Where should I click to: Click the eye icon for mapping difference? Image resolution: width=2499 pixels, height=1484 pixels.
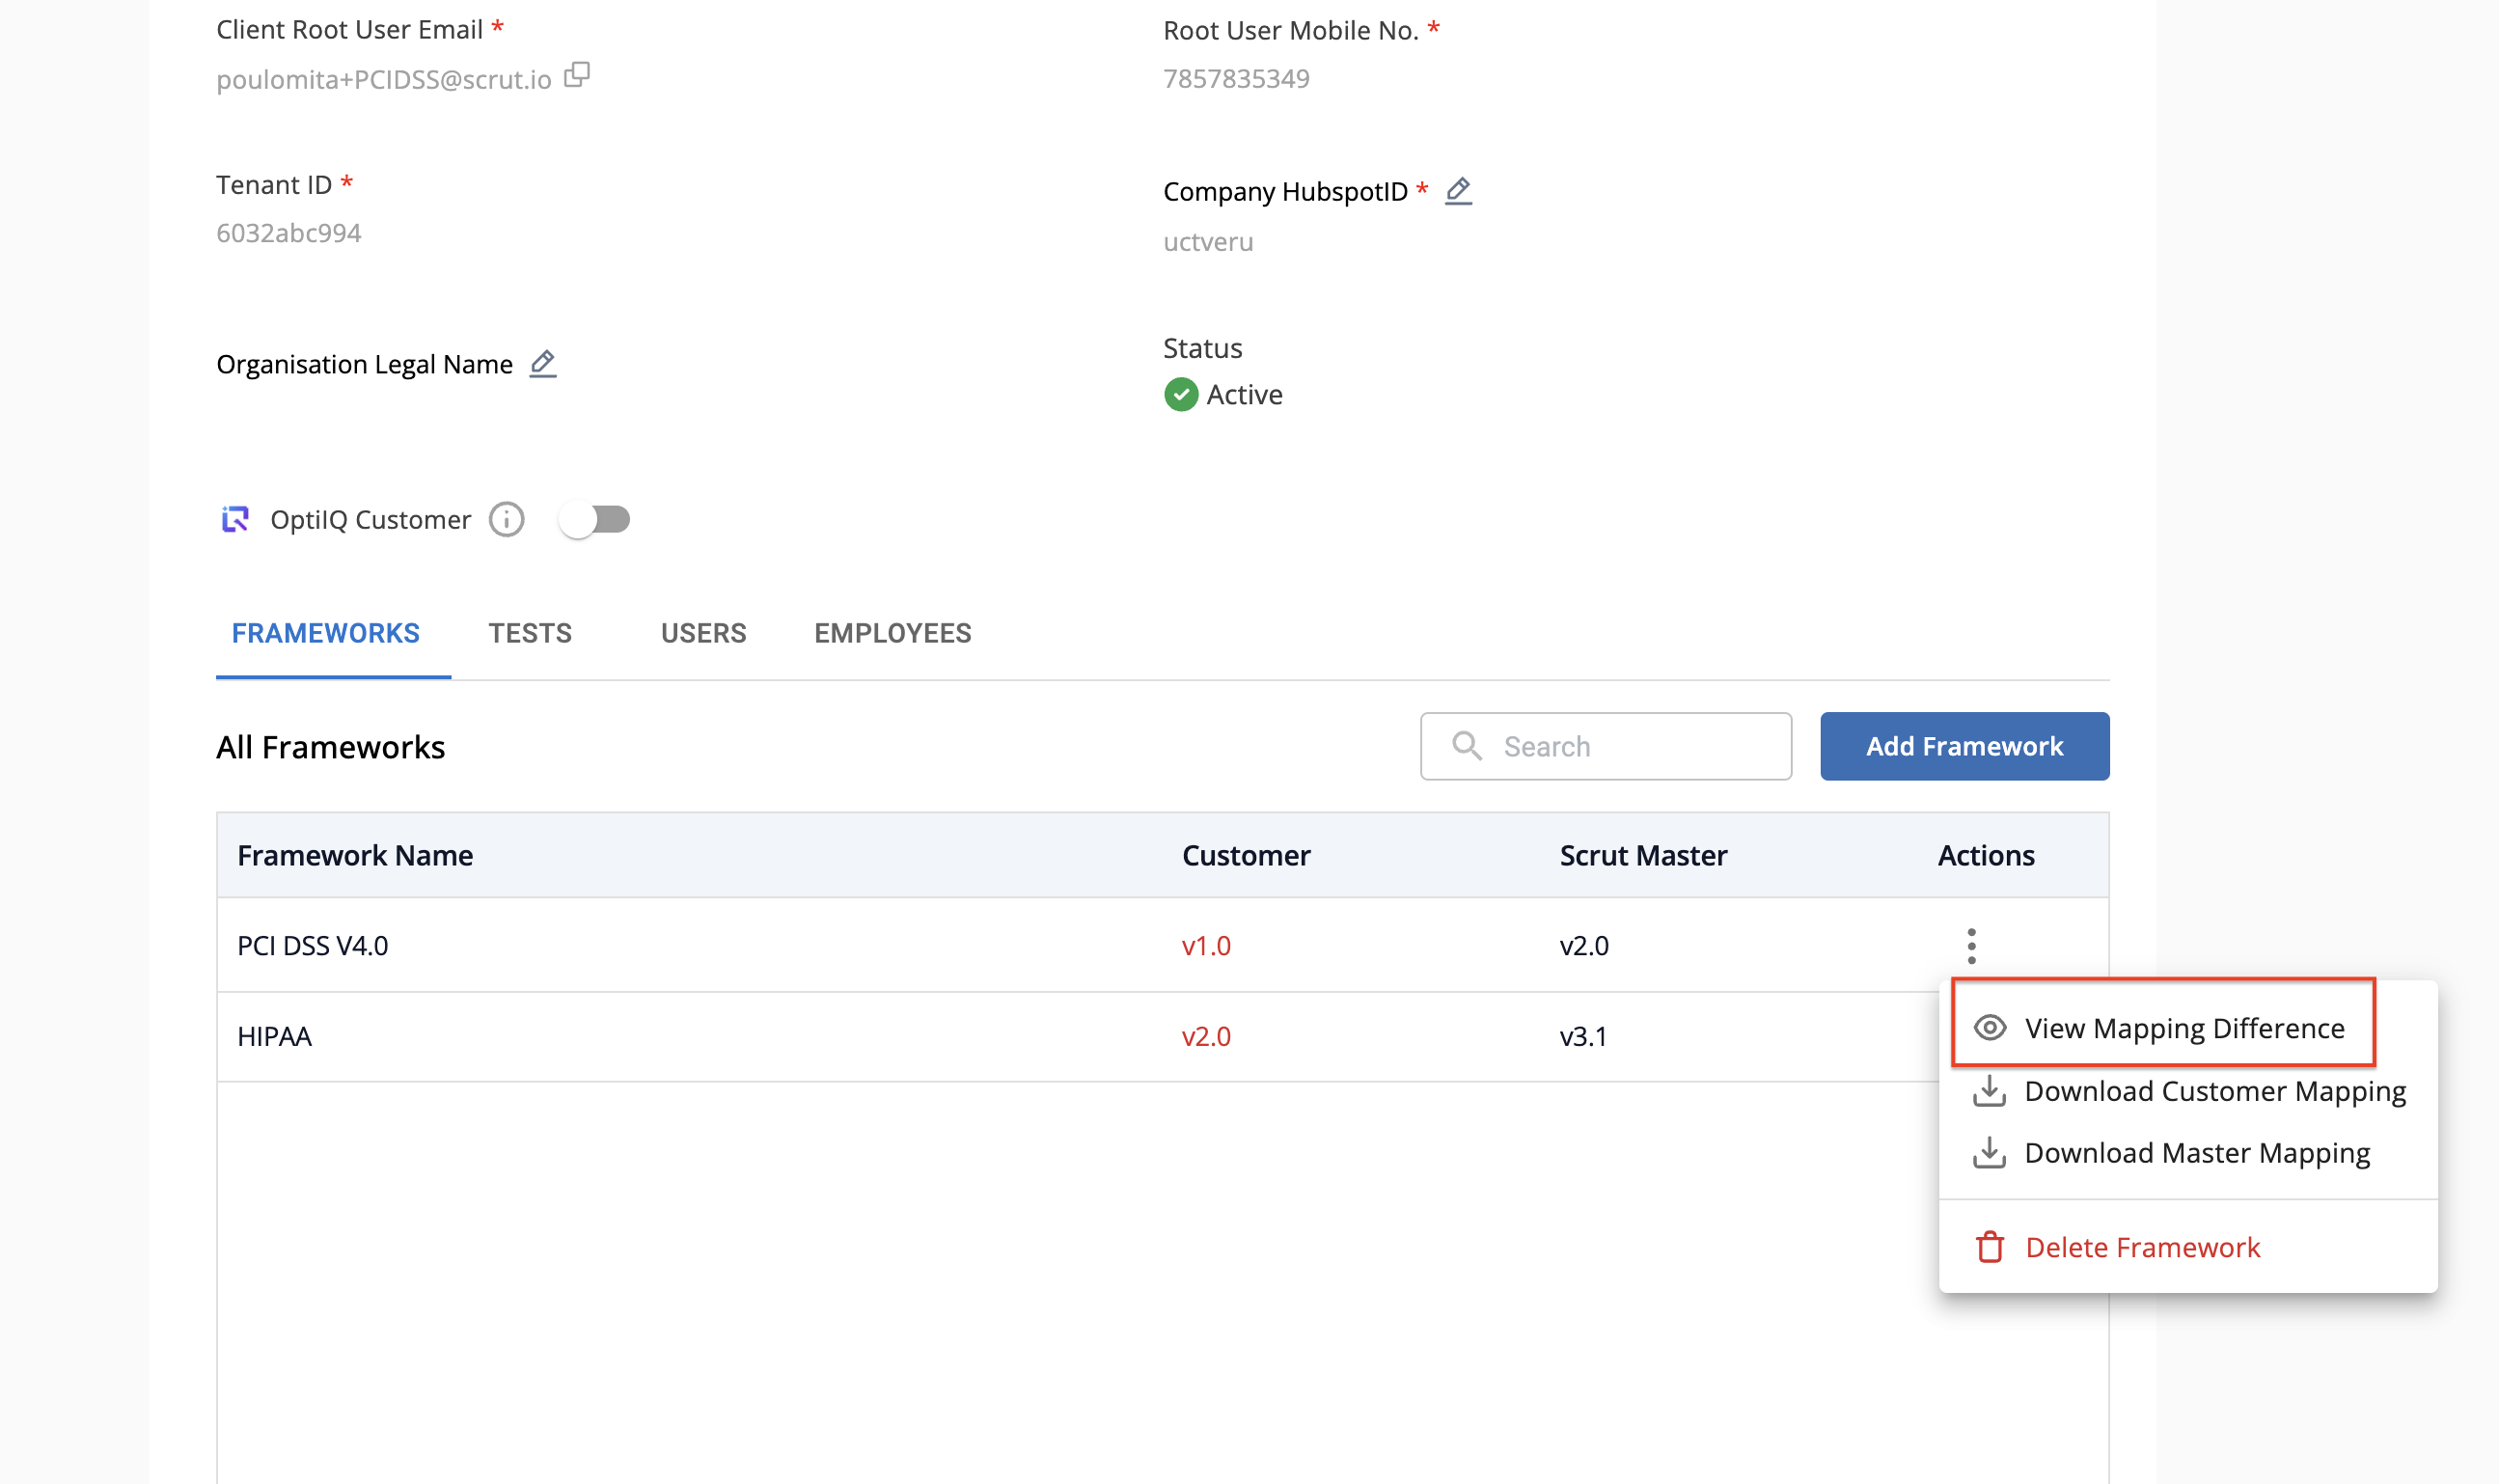point(1989,1028)
